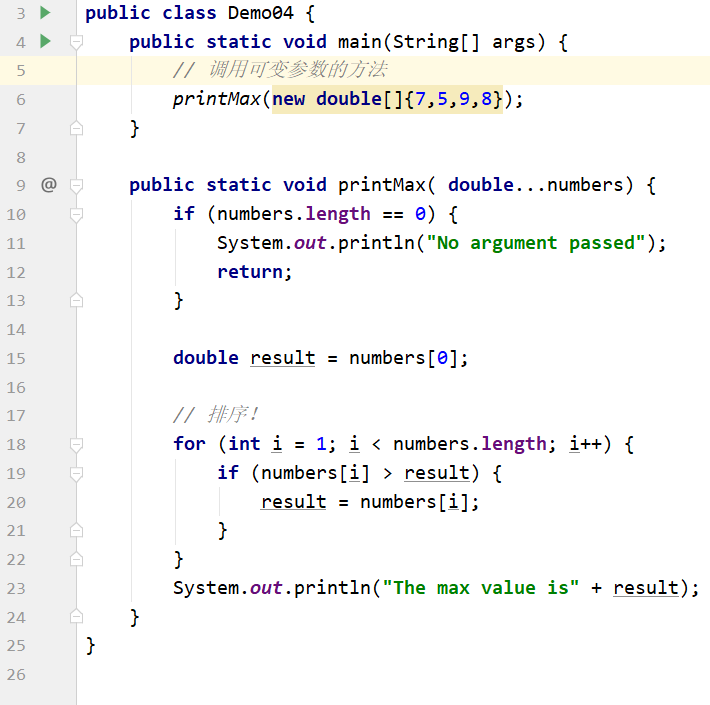
Task: Click fold end marker on line 21
Action: (76, 531)
